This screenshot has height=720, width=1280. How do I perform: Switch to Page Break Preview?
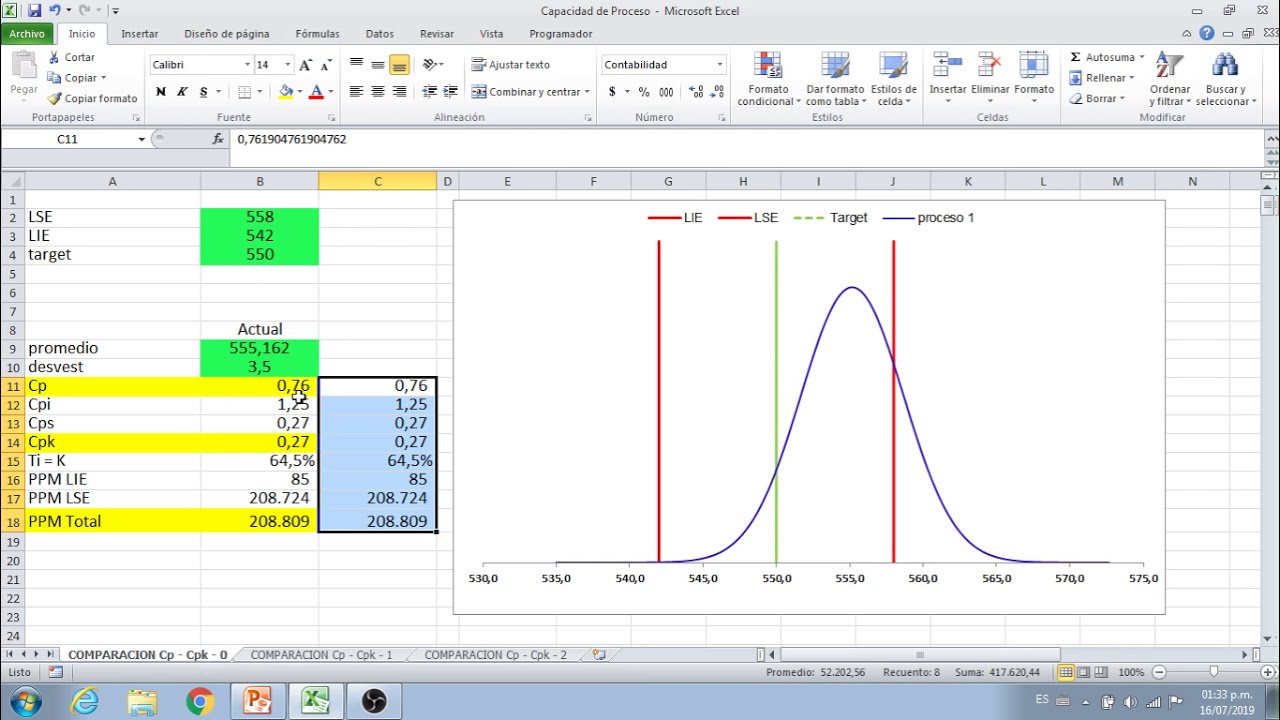point(1099,673)
